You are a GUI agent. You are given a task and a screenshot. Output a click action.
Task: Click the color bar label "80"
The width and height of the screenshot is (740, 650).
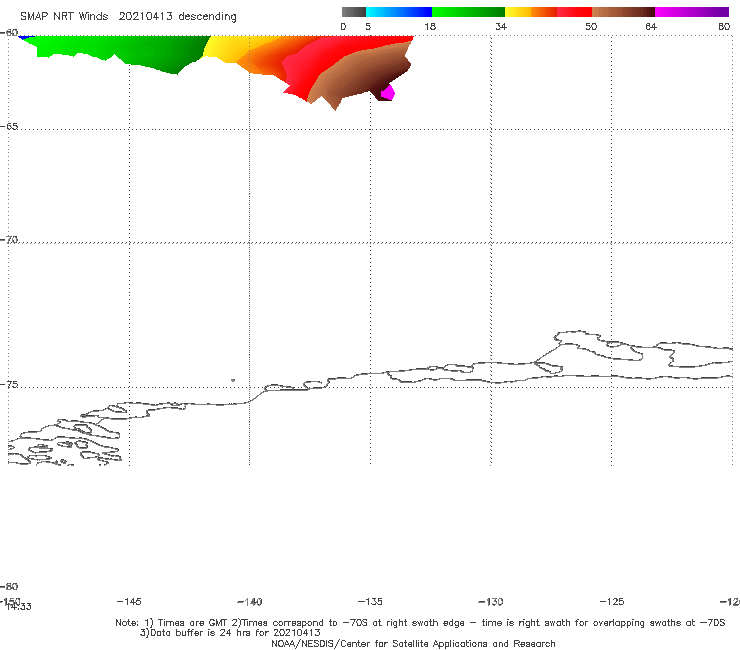point(724,27)
